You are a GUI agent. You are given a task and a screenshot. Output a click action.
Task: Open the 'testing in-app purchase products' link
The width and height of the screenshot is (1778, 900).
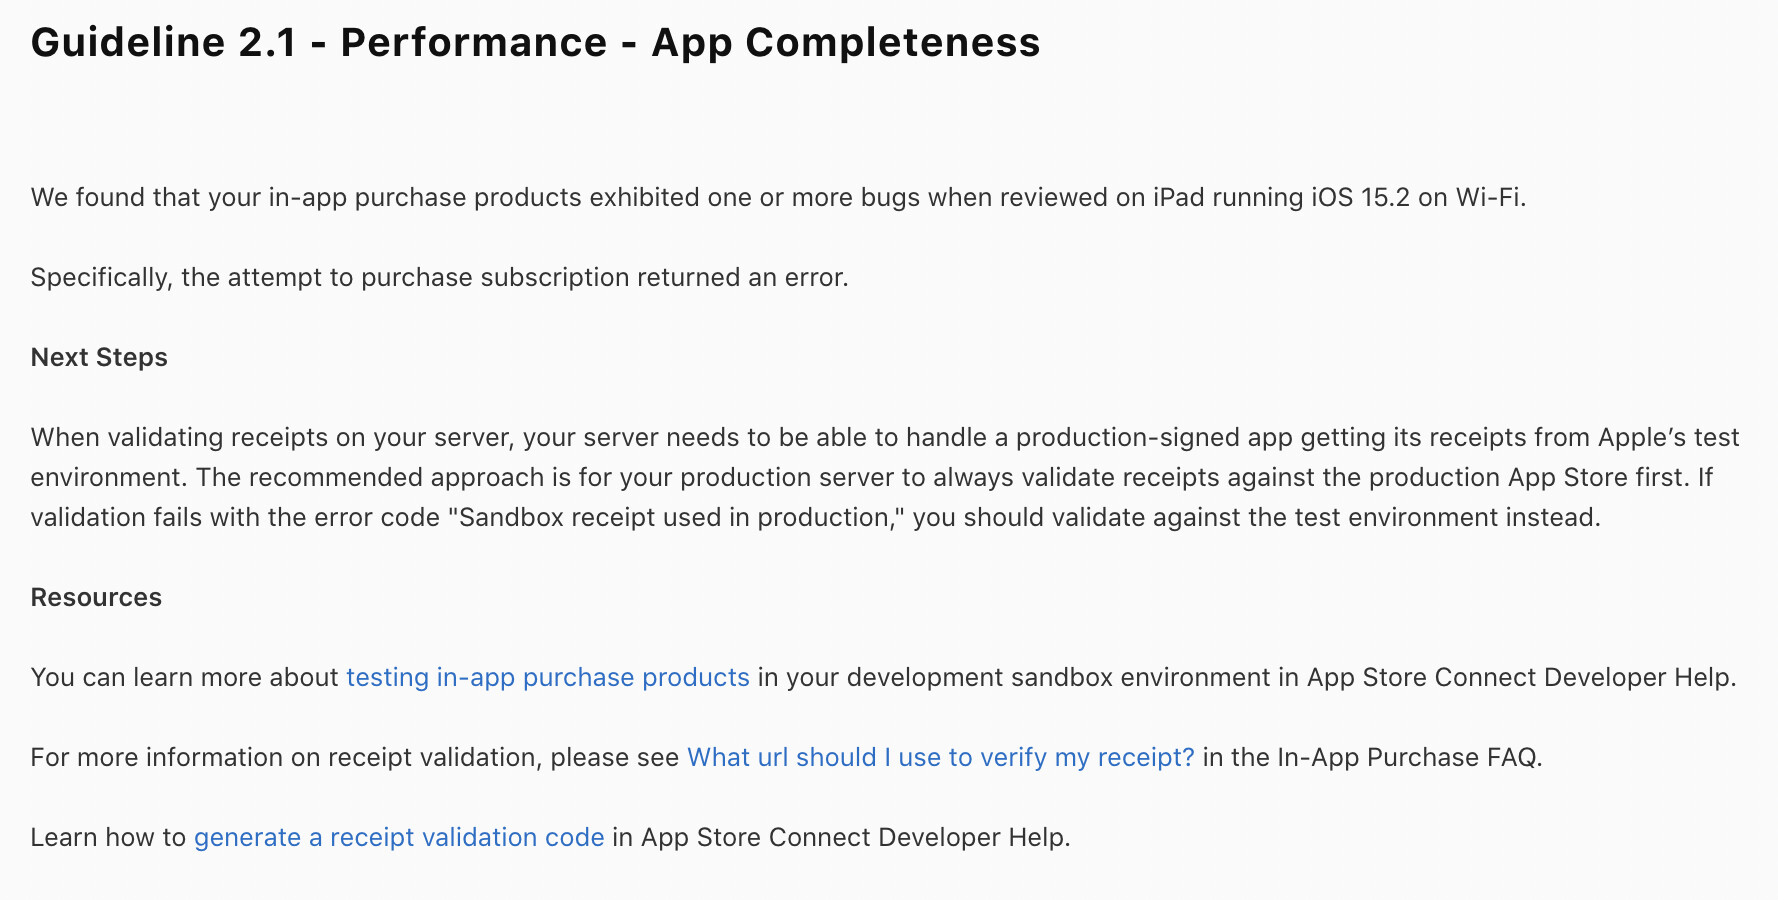point(547,677)
